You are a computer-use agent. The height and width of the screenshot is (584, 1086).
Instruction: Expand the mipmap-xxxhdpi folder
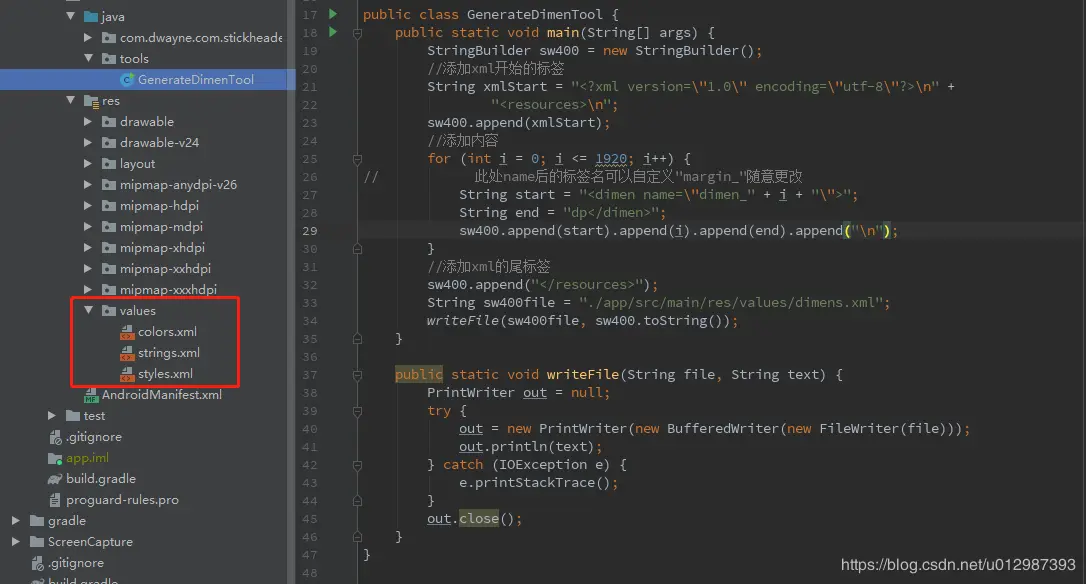pos(88,289)
